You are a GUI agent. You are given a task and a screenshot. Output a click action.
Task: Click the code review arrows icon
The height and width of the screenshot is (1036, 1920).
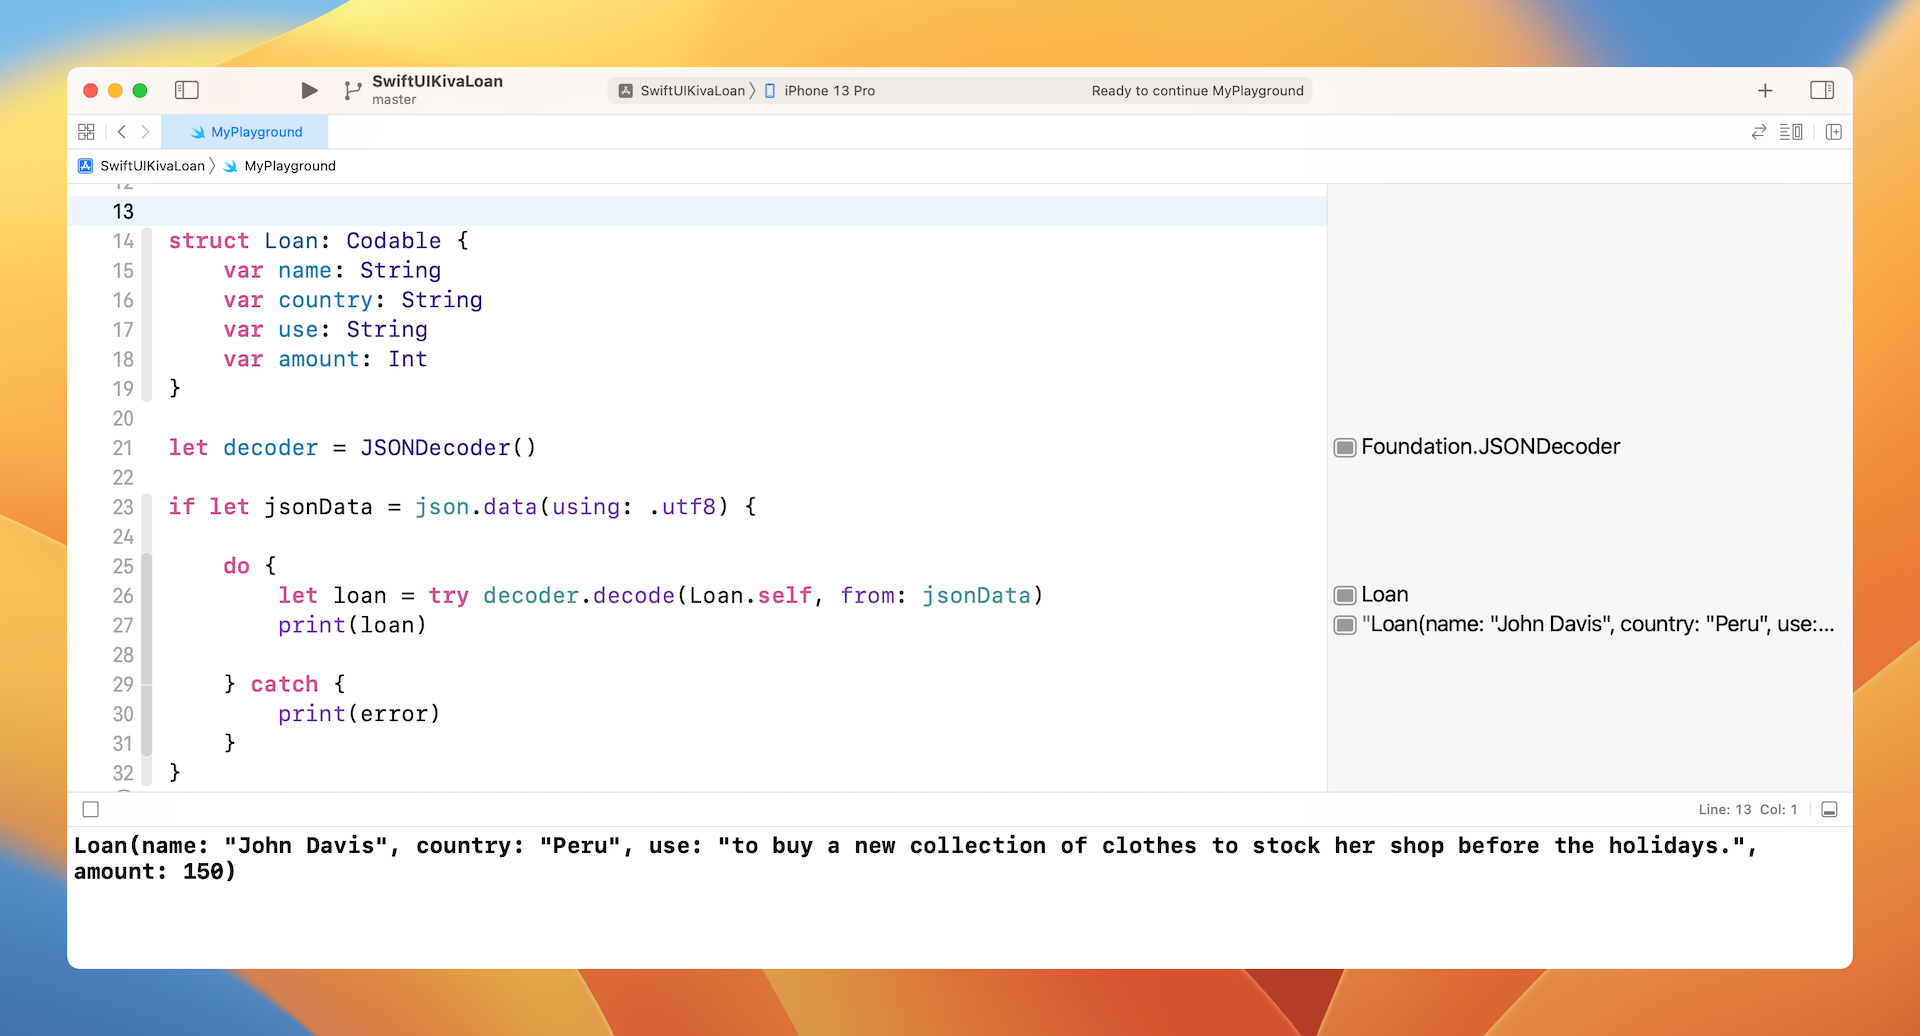coord(1758,131)
